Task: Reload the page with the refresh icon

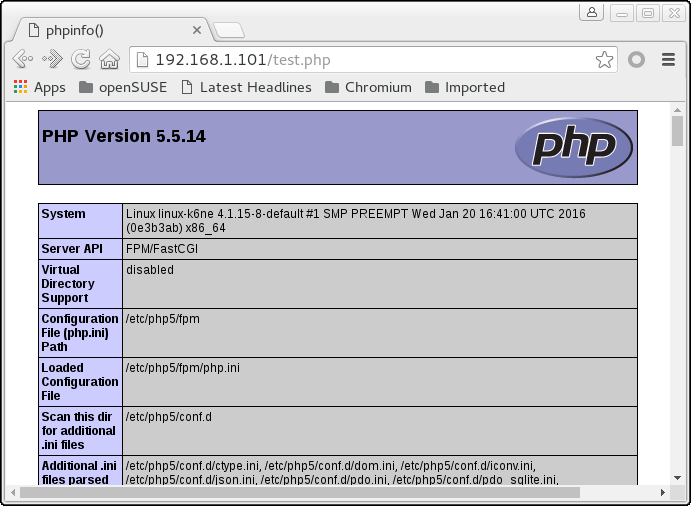Action: (81, 60)
